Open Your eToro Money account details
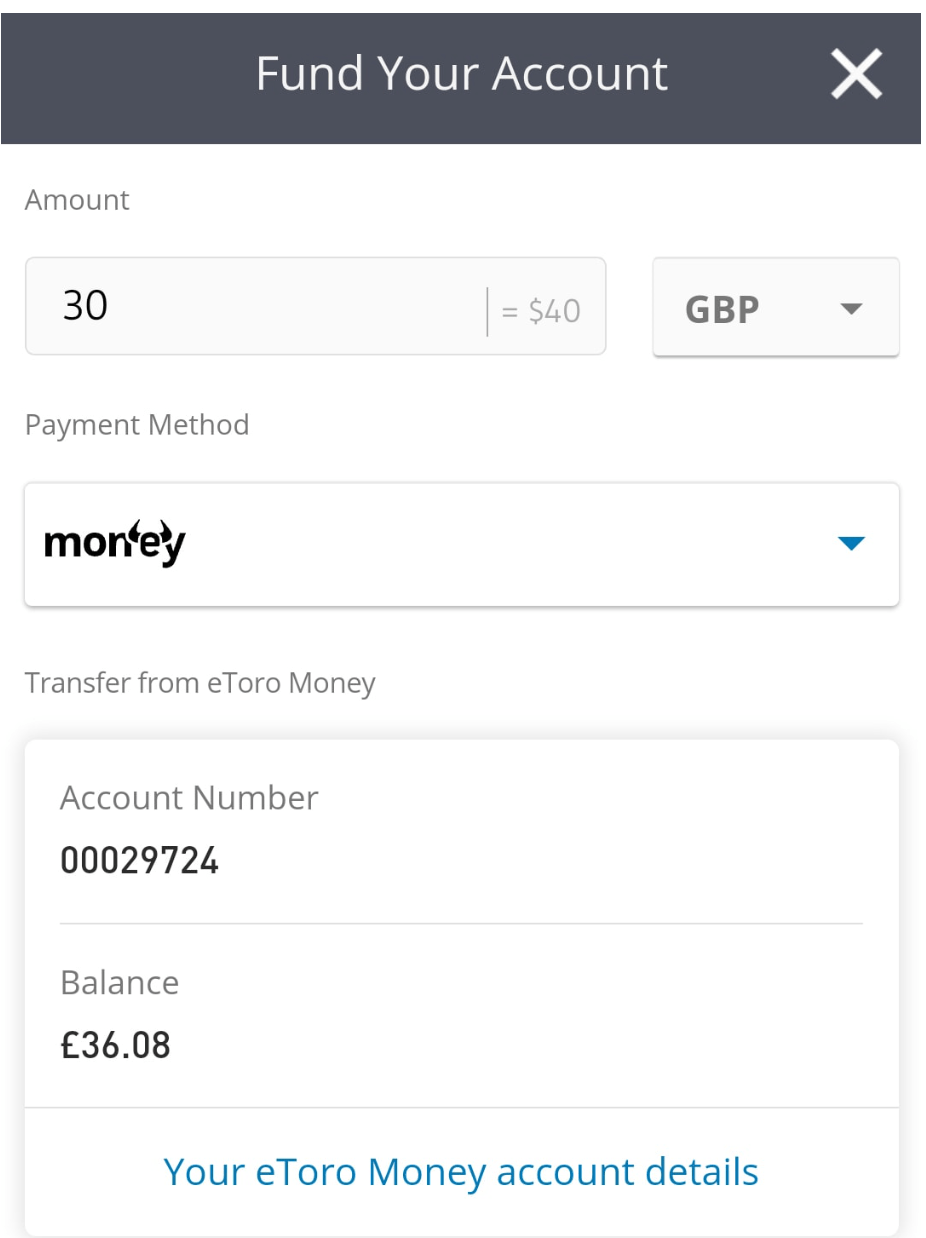This screenshot has height=1238, width=926. click(x=461, y=1171)
